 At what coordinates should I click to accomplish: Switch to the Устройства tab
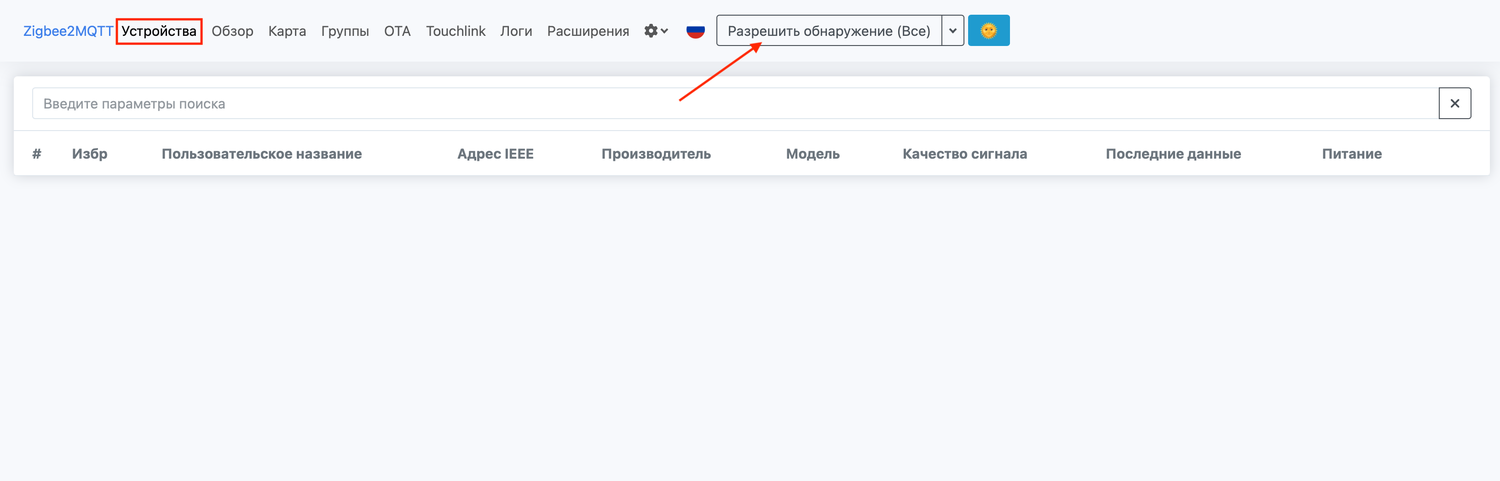pyautogui.click(x=159, y=31)
